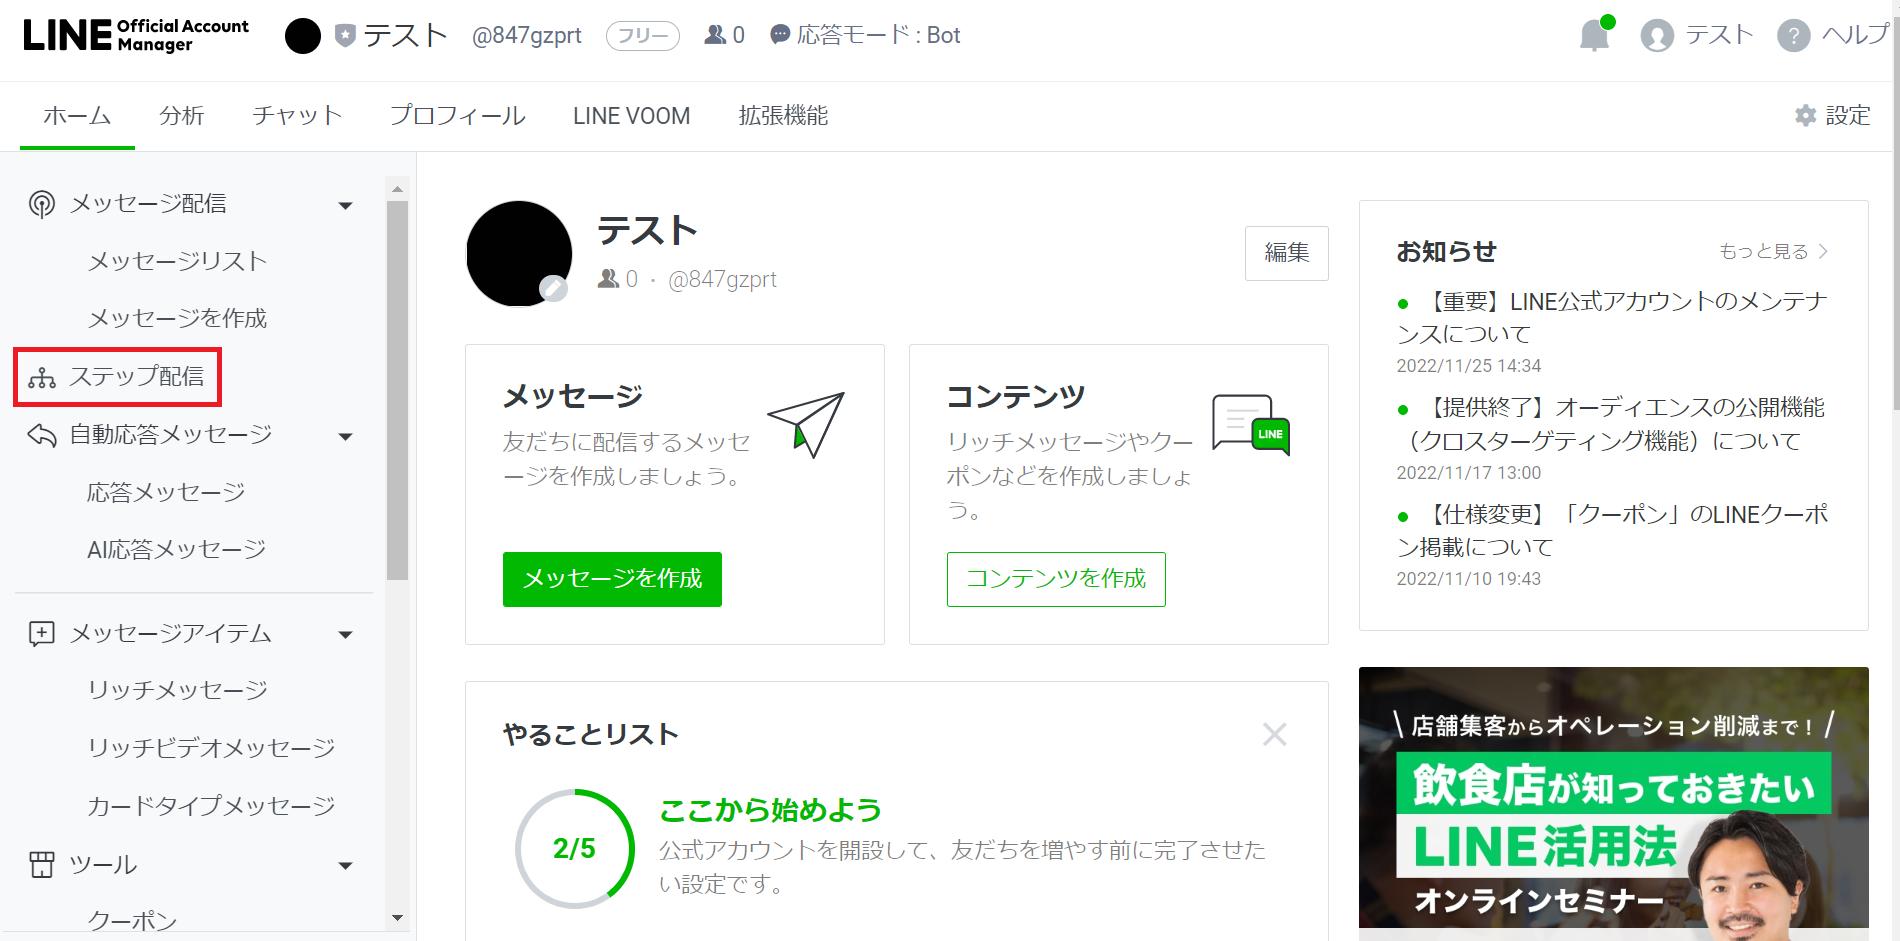Click the friends icon under the profile name
This screenshot has width=1900, height=941.
click(x=608, y=279)
